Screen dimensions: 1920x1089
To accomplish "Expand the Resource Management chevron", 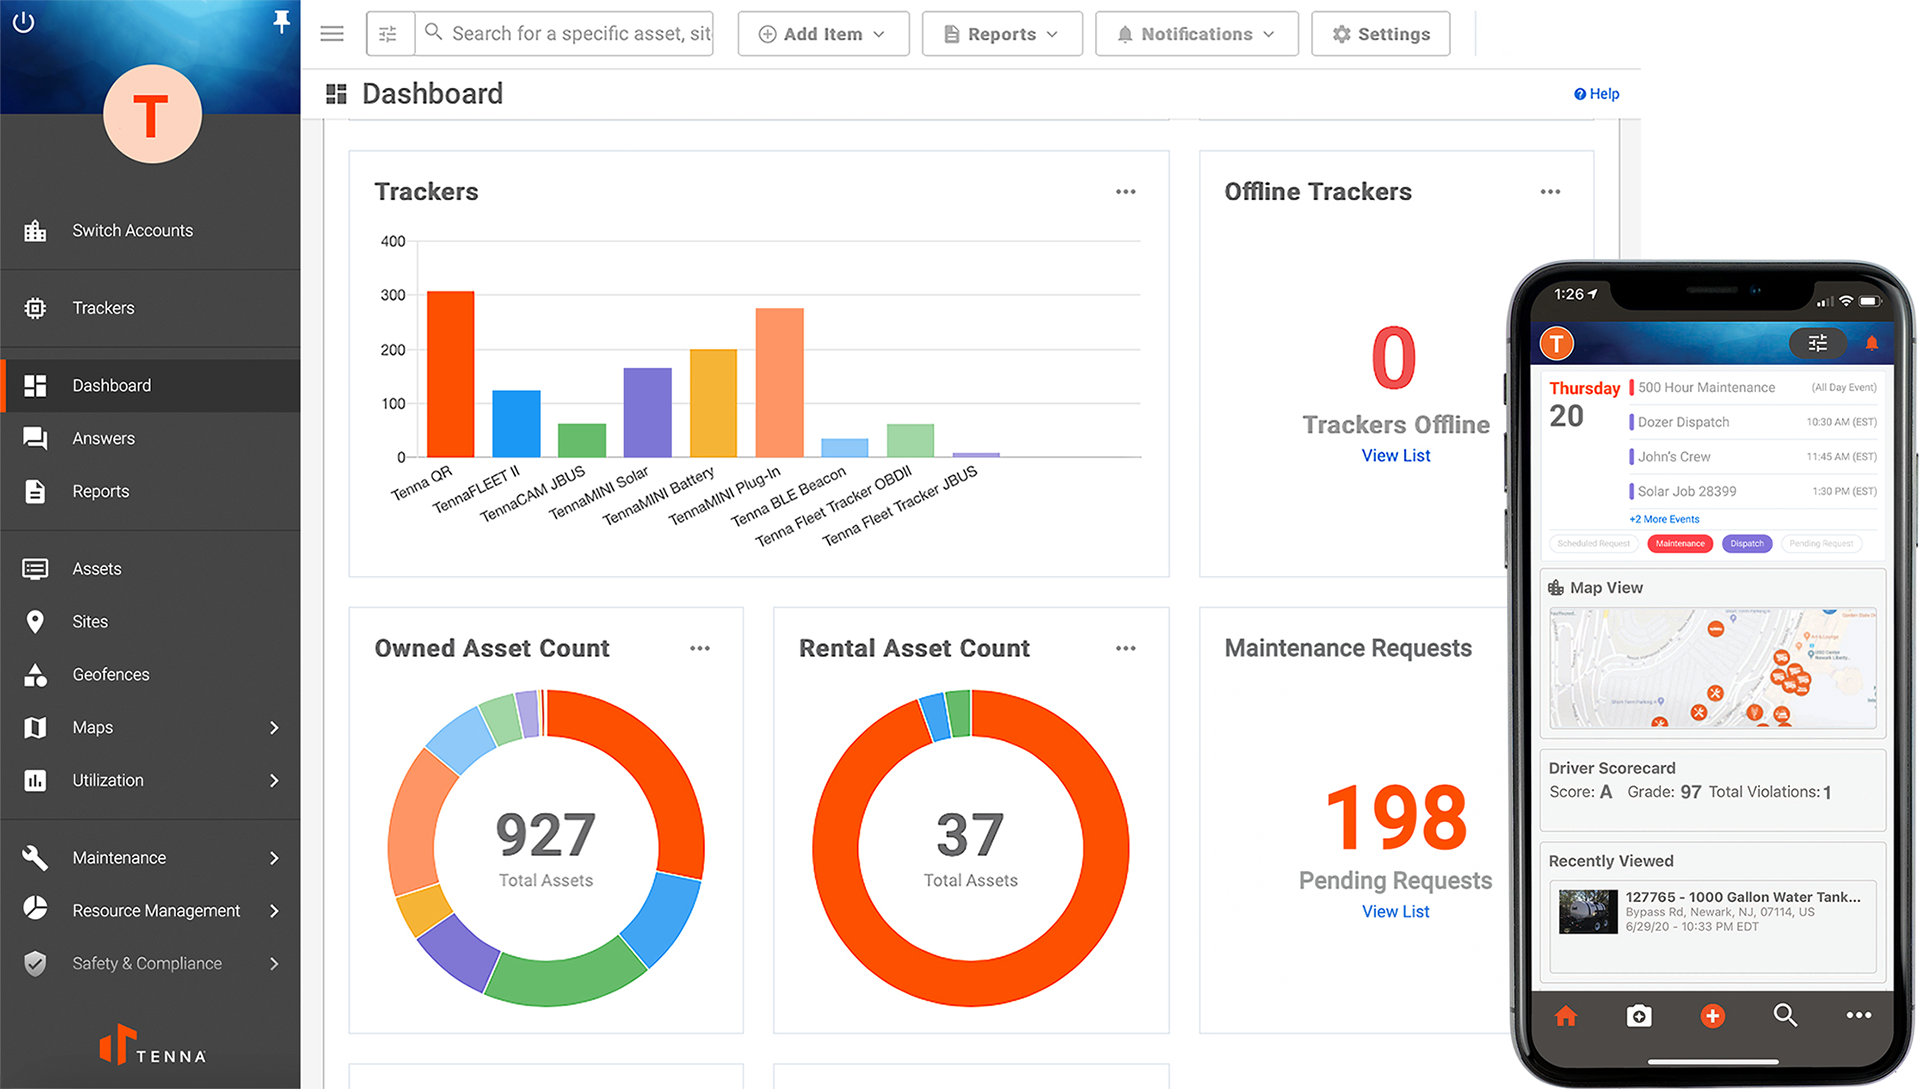I will [274, 911].
